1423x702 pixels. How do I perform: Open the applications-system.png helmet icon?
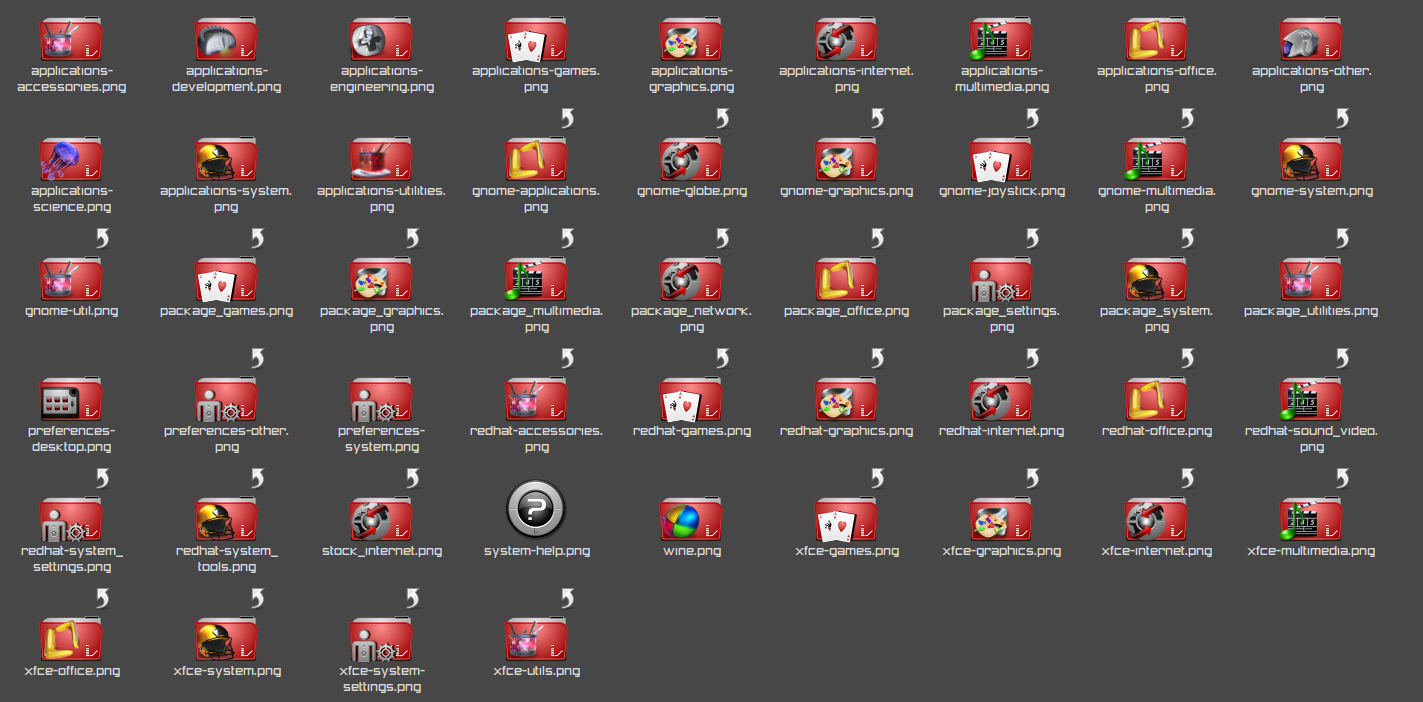point(226,160)
